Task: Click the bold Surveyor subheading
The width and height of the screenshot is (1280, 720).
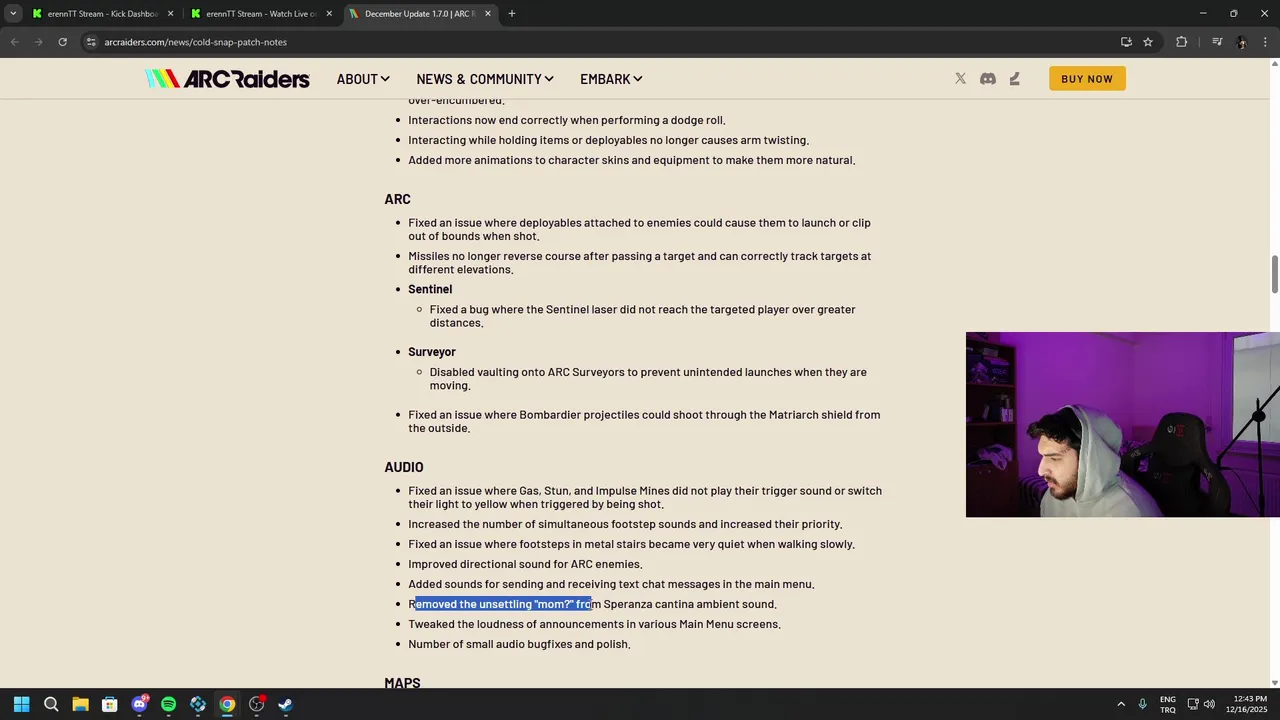Action: coord(432,352)
